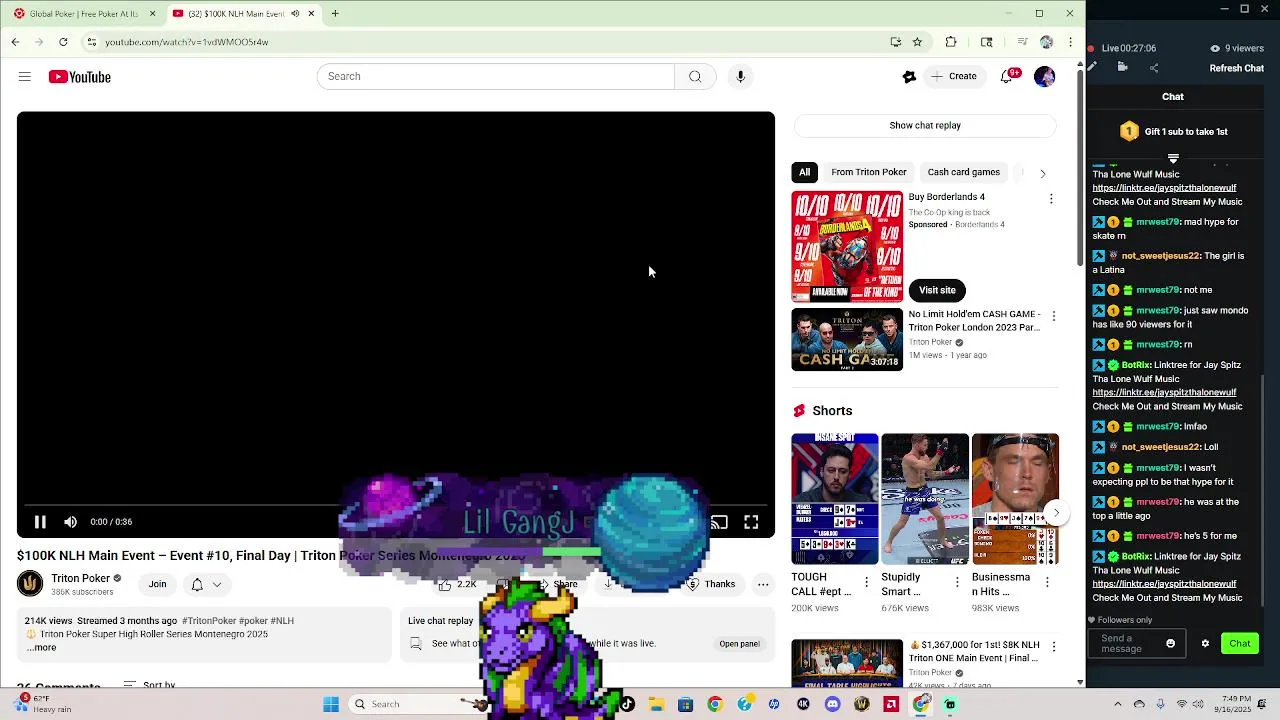Click the YouTube page scrollbar
This screenshot has width=1280, height=720.
(x=1080, y=168)
